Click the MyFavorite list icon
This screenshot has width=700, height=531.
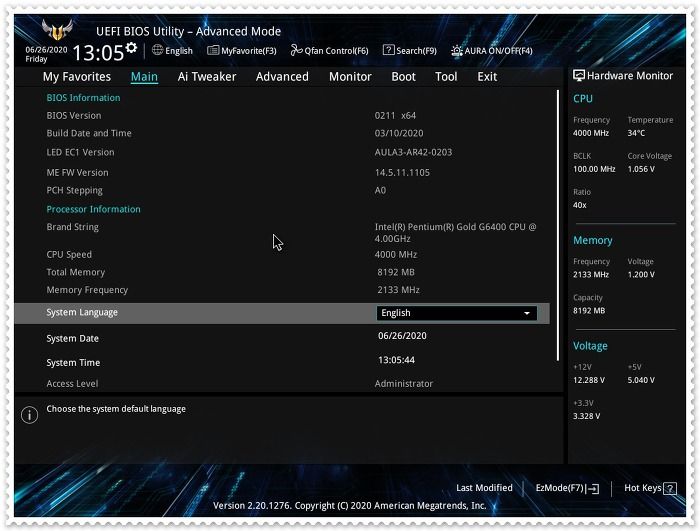[213, 50]
